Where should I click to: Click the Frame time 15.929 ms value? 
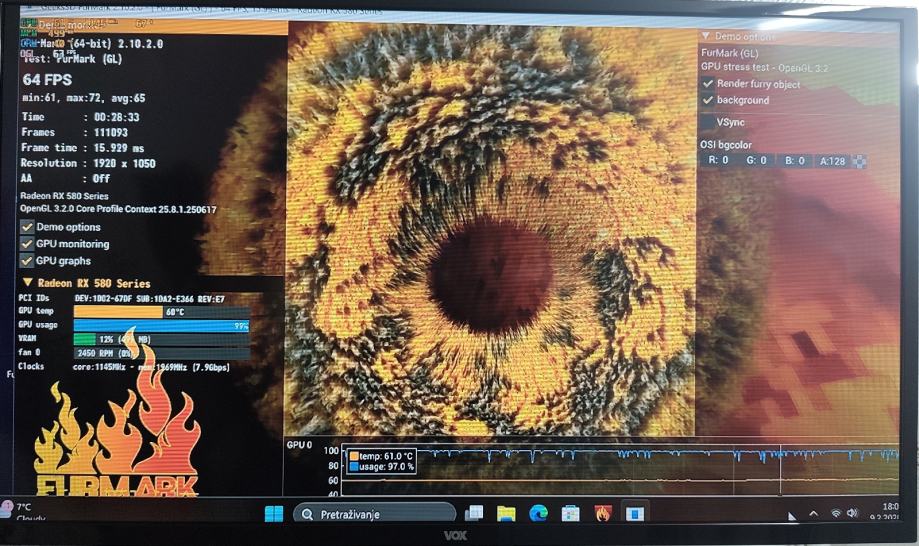(x=119, y=148)
